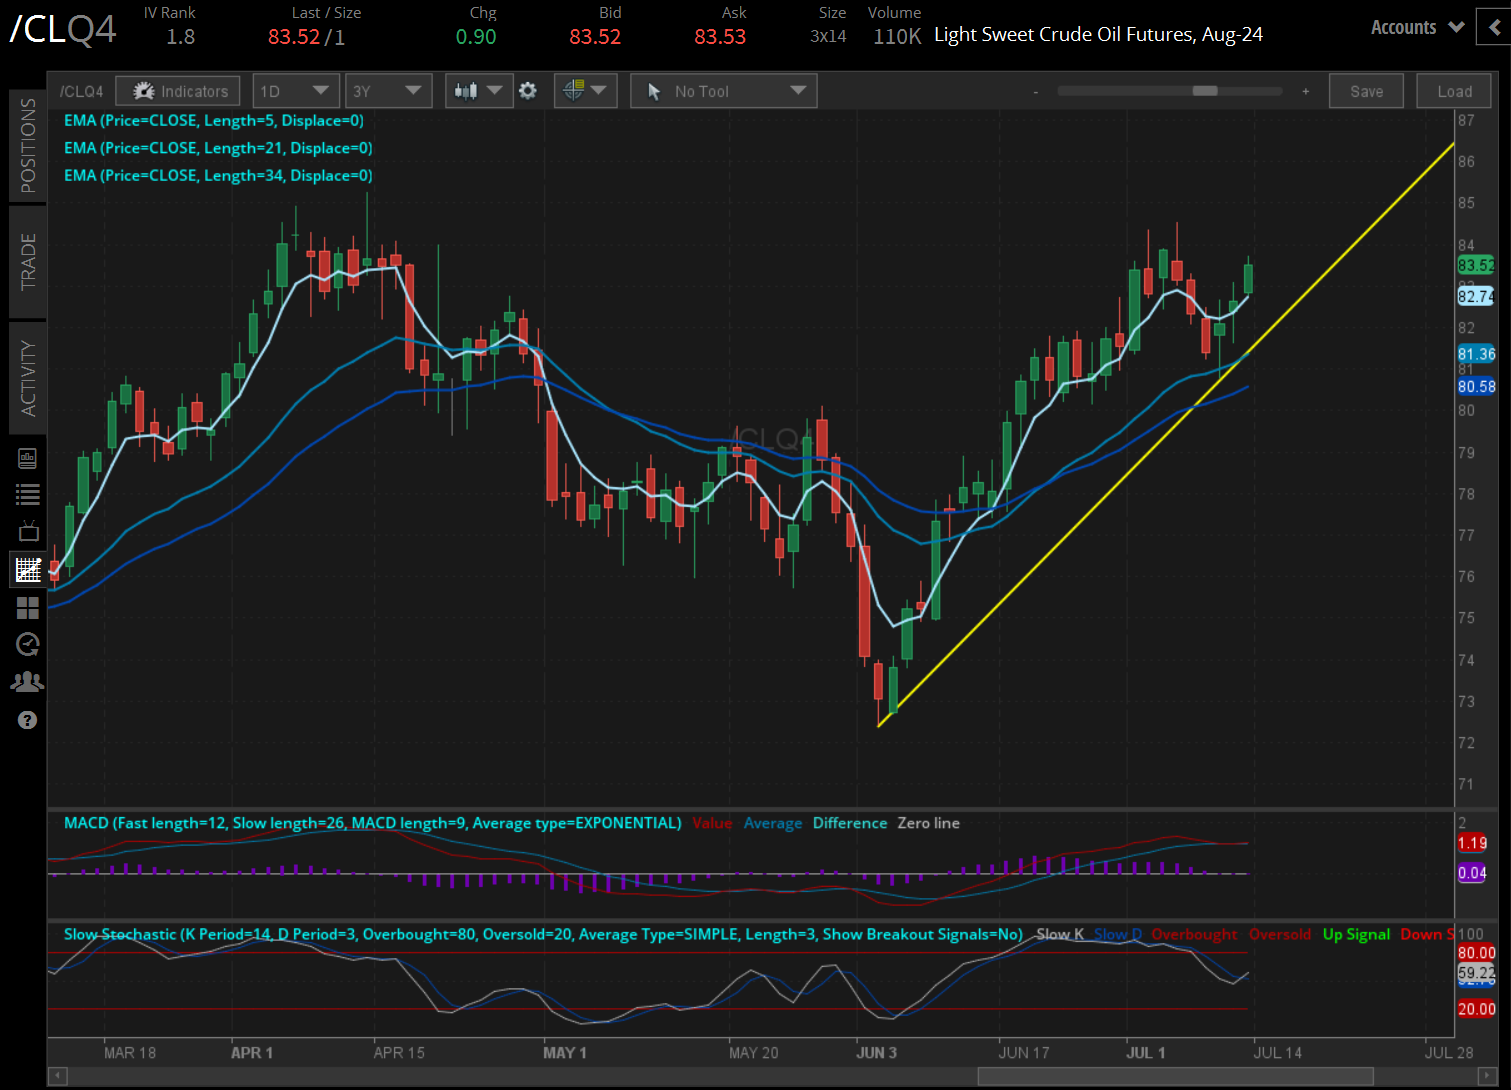1511x1090 pixels.
Task: Click the 82.74 EMA price axis tag
Action: 1476,296
